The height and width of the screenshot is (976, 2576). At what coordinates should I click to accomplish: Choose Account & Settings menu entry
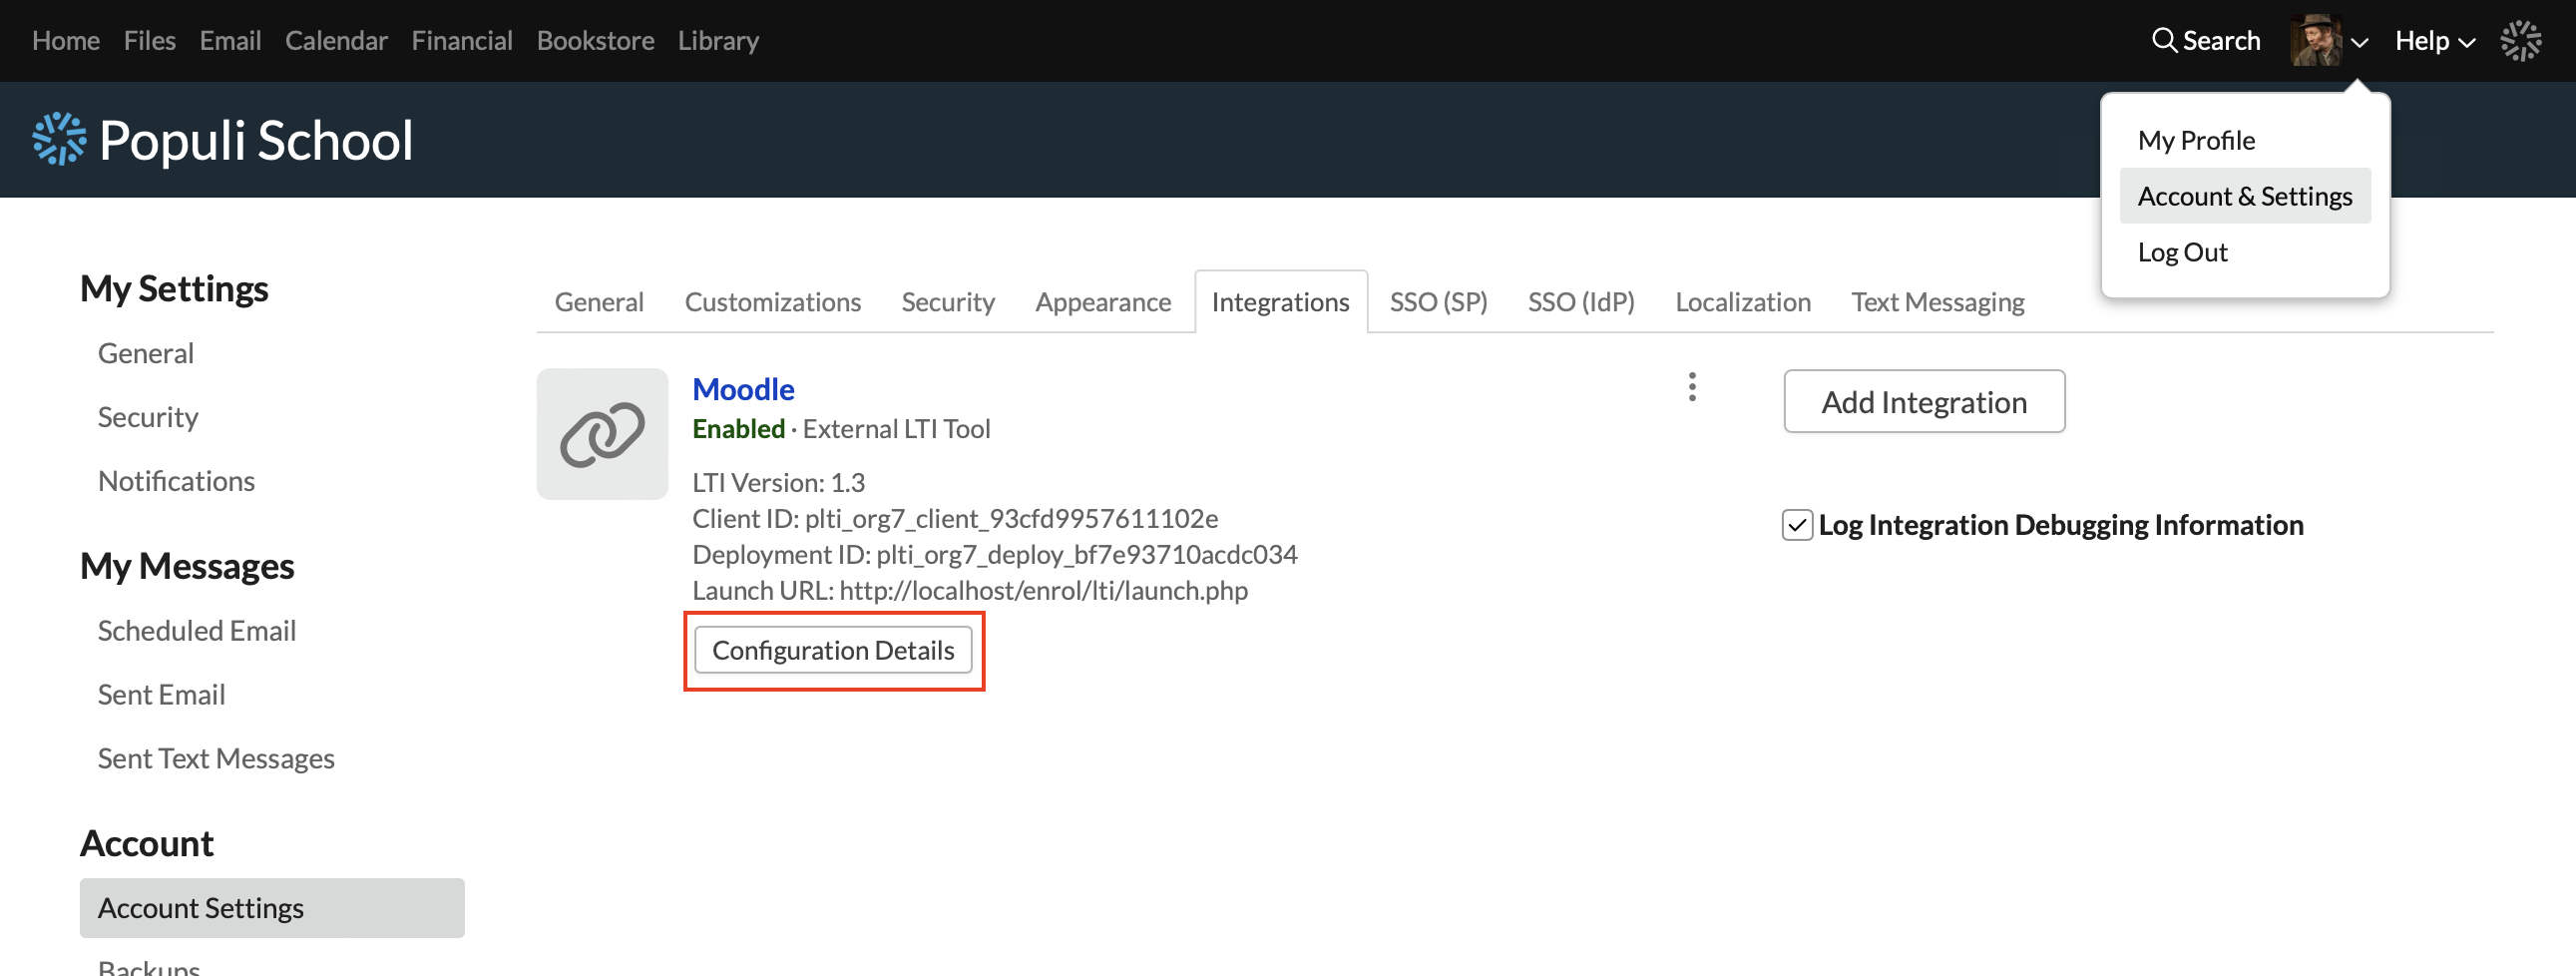point(2245,196)
